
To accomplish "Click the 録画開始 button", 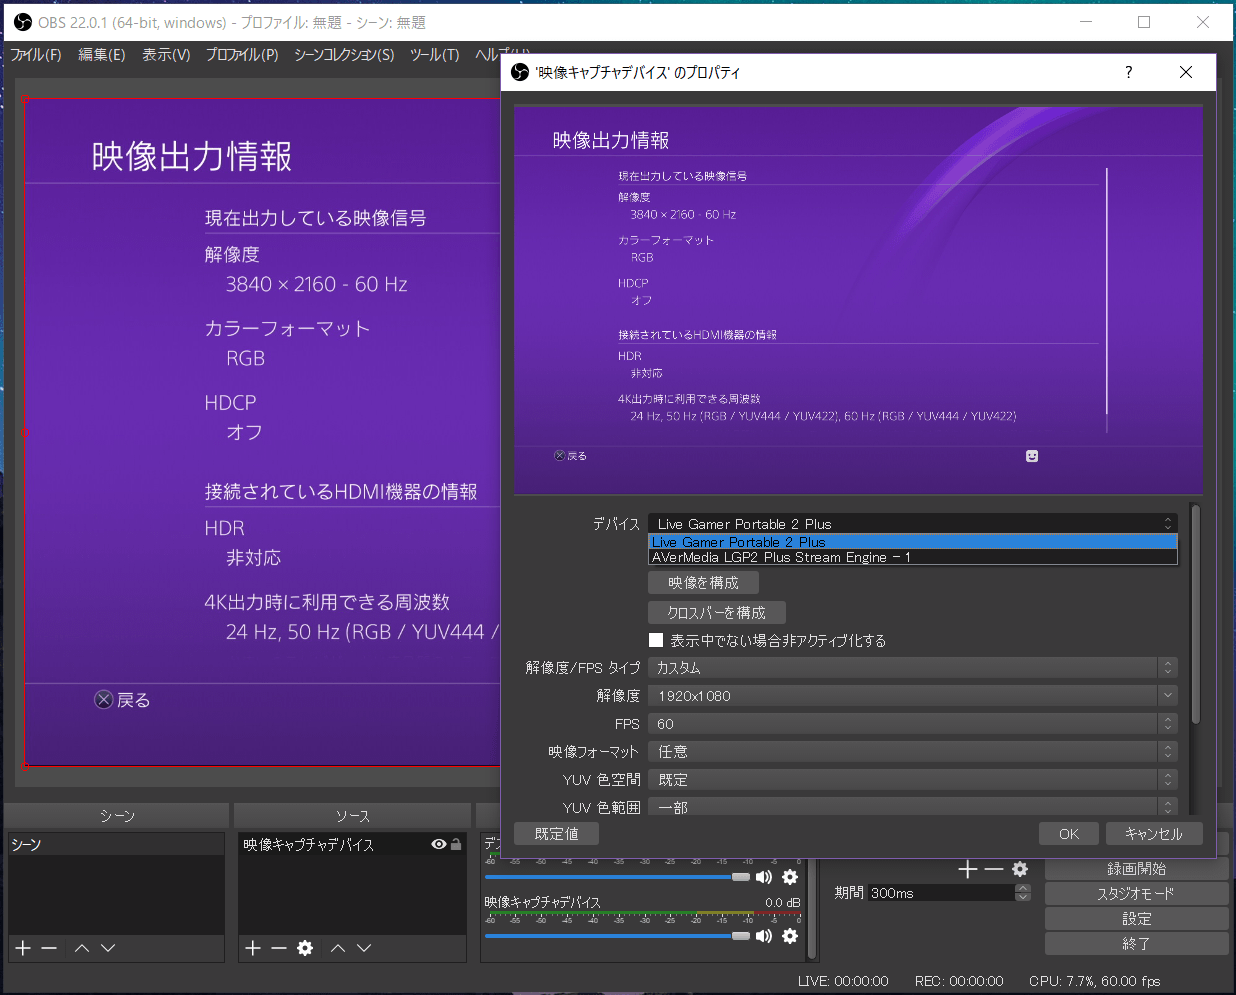I will (x=1137, y=869).
